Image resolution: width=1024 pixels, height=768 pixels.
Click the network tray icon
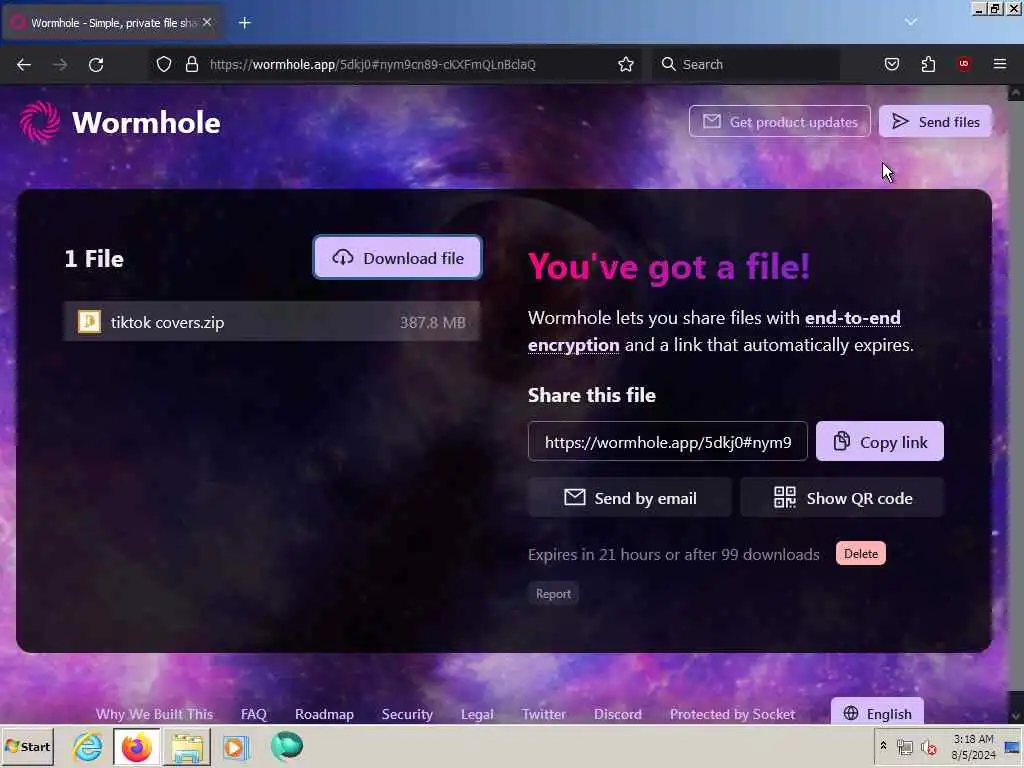[904, 747]
